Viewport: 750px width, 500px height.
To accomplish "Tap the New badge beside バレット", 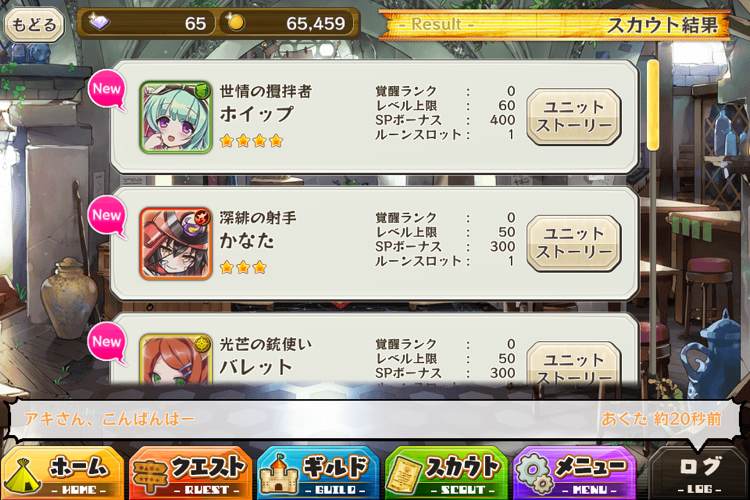I will coord(107,343).
